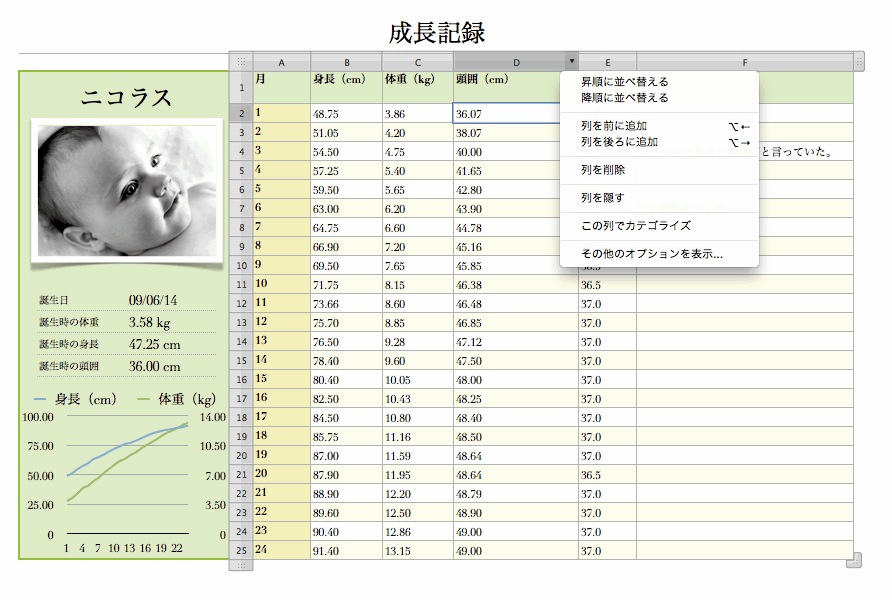Click the 身長 (cm) table header cell
Viewport: 892px width, 600px height.
click(346, 87)
